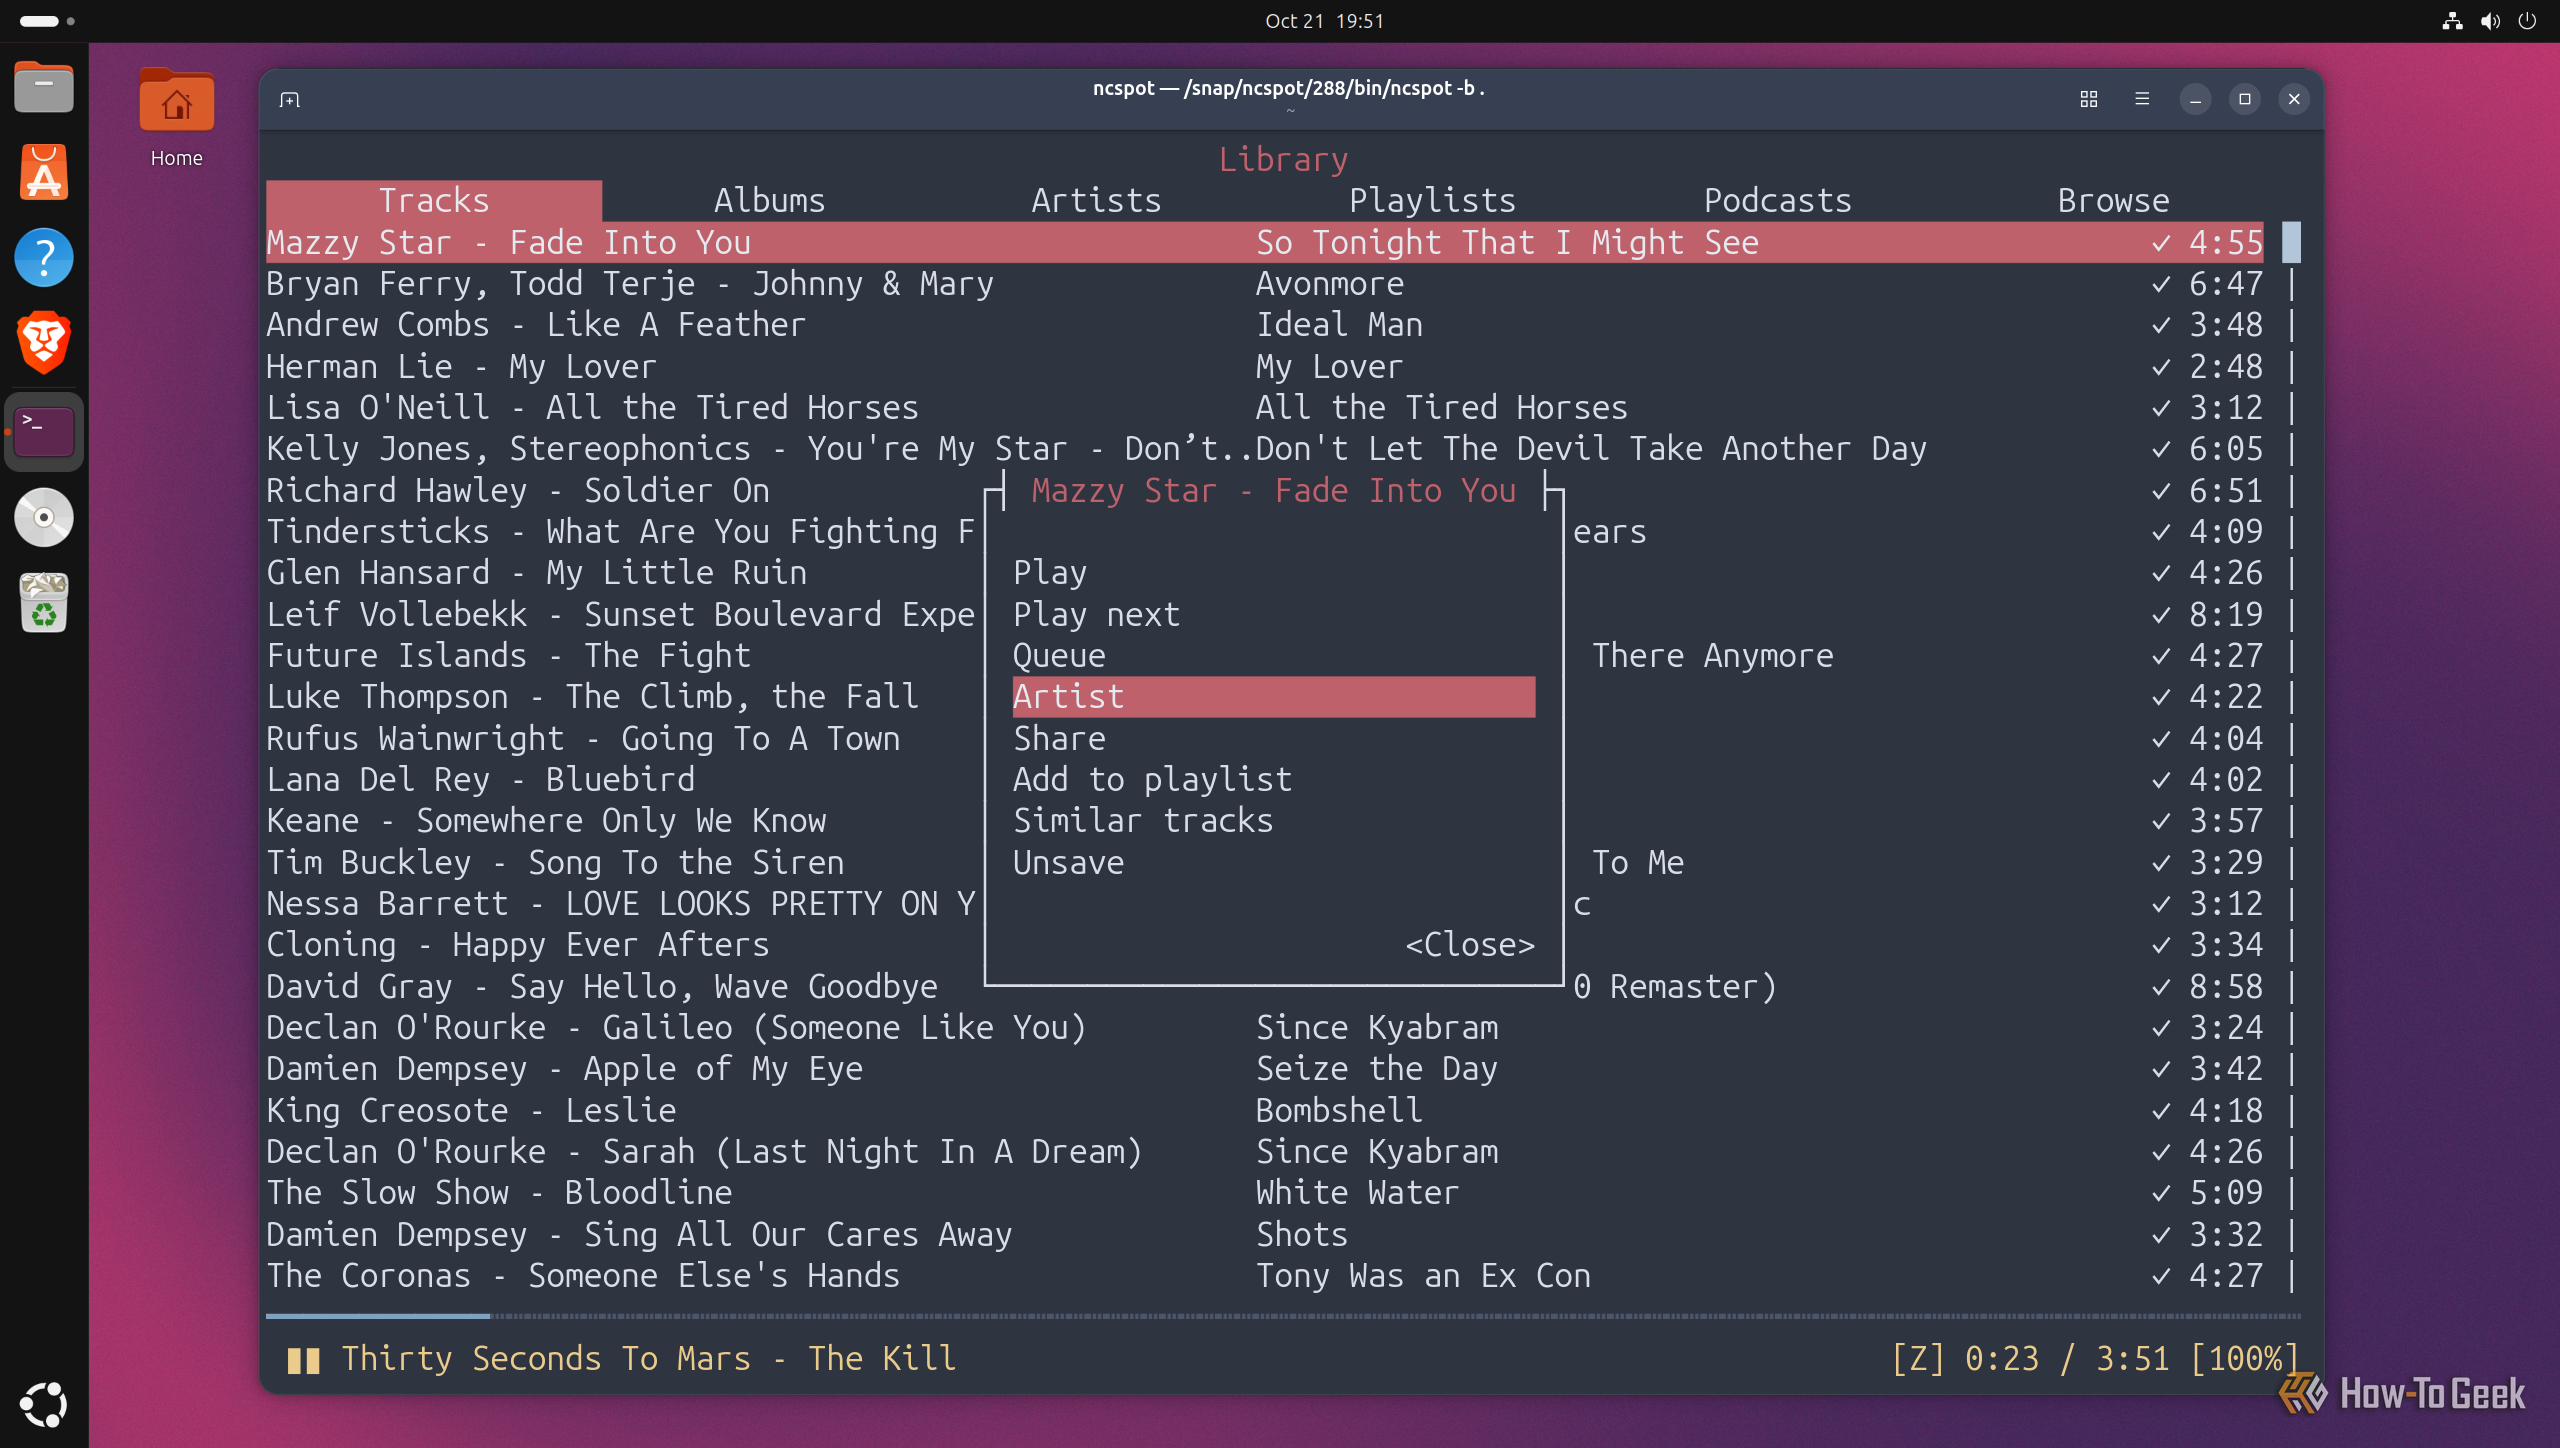
Task: Click the <Close> button in popup
Action: (1470, 945)
